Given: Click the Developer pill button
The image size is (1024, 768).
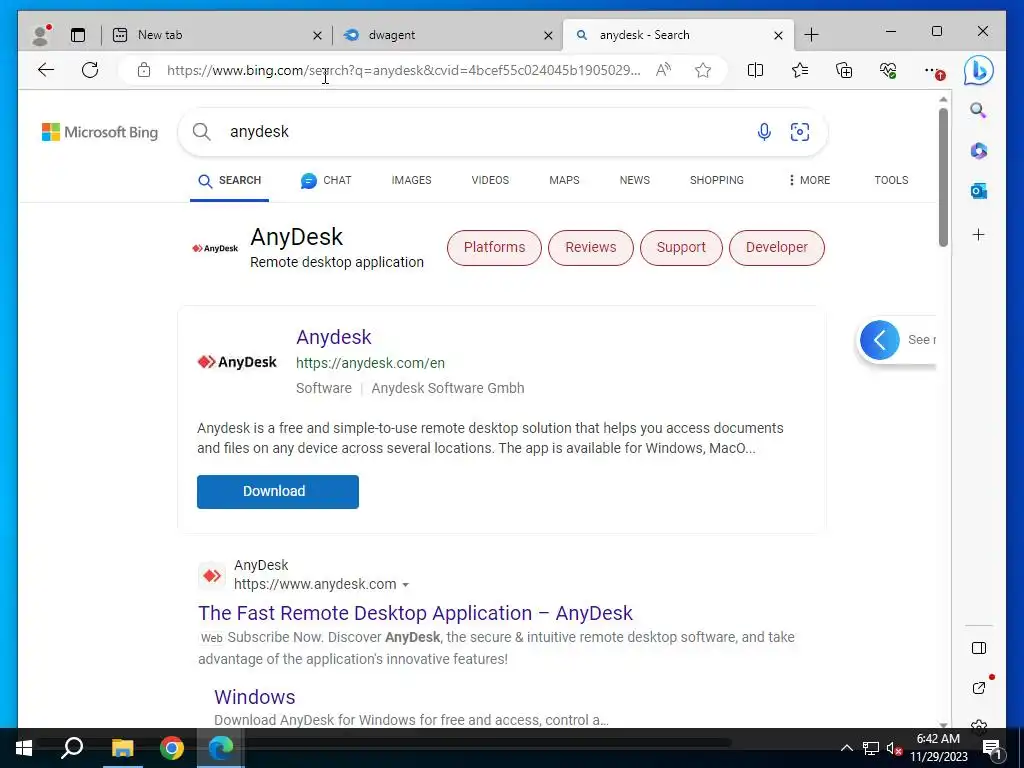Looking at the screenshot, I should point(776,248).
